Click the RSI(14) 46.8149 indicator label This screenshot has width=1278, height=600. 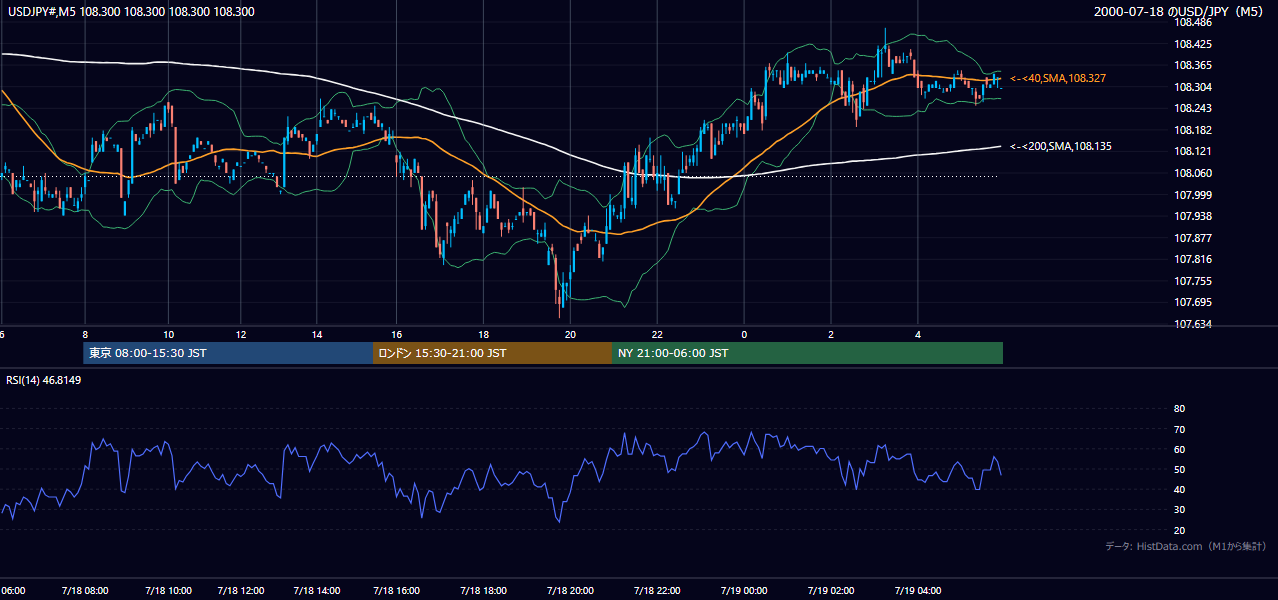coord(44,380)
